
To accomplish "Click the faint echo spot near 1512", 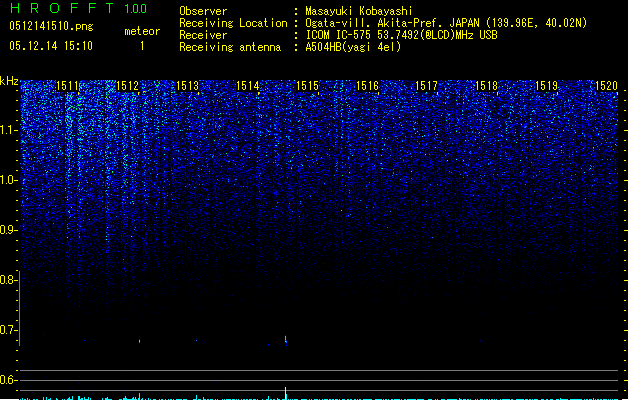I will coord(140,341).
